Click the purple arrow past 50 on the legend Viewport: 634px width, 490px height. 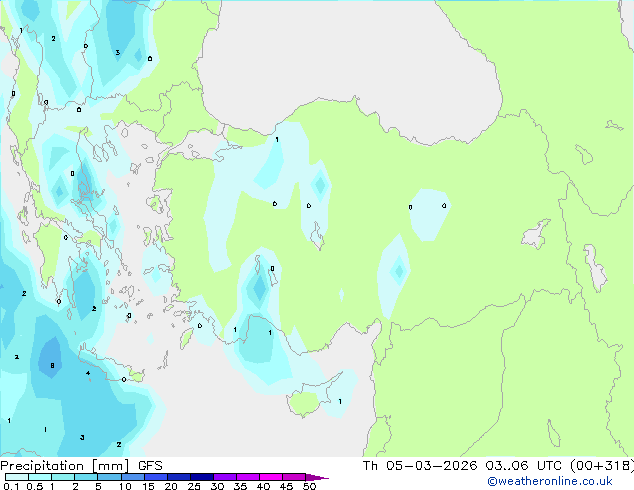[317, 477]
